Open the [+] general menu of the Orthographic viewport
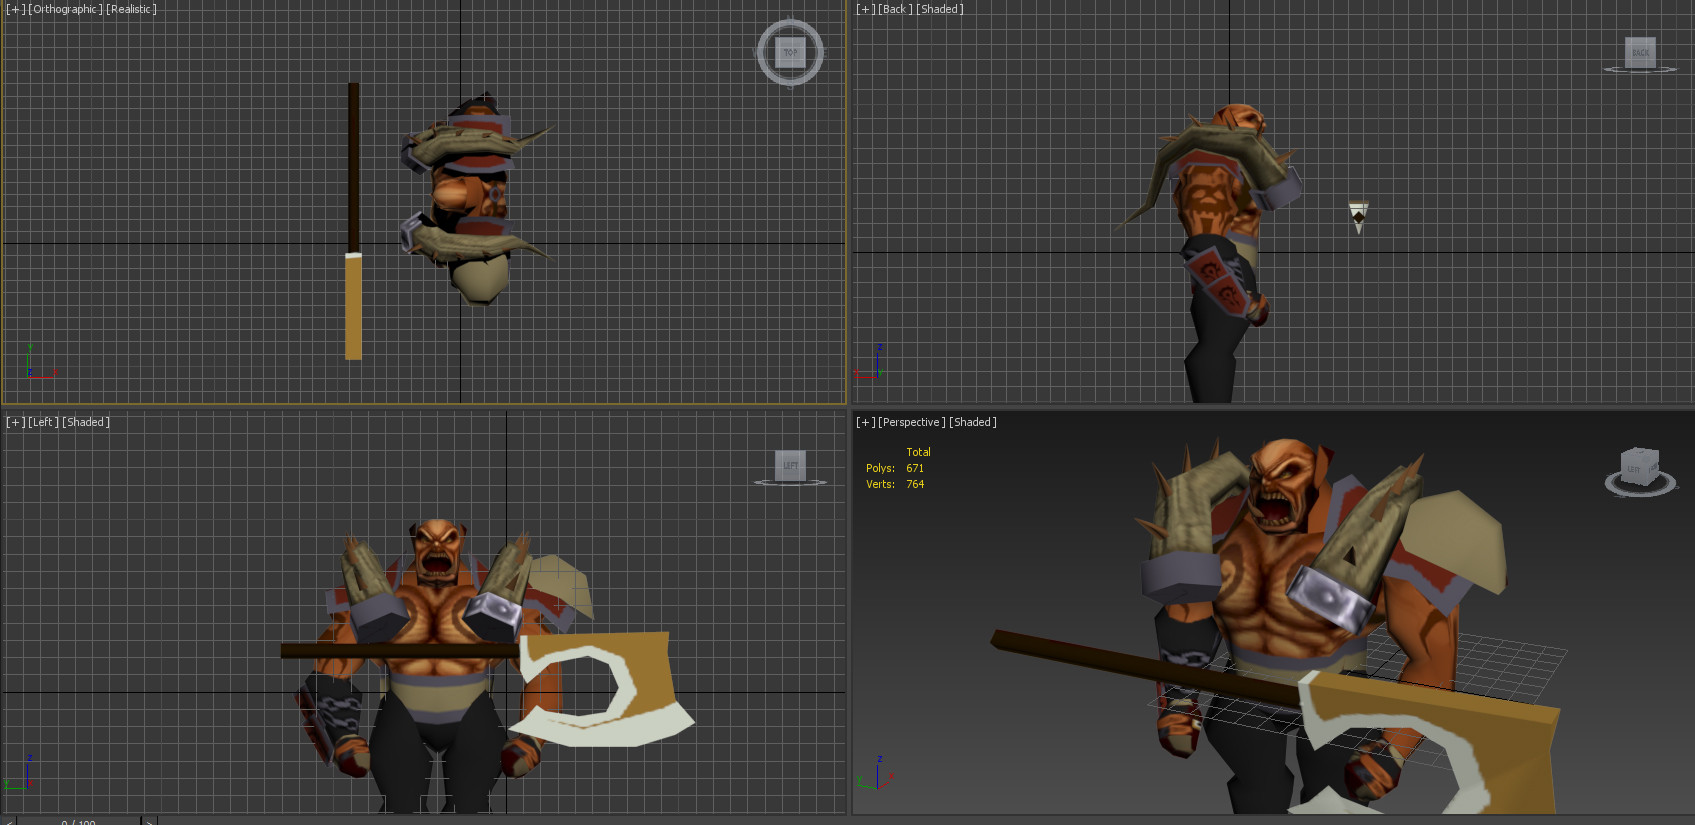1695x825 pixels. coord(16,9)
